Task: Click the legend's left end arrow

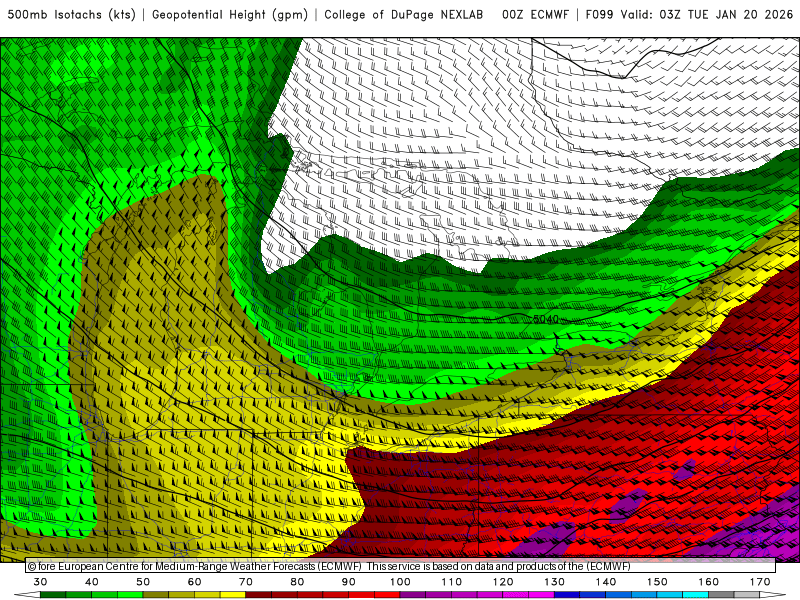Action: coord(27,595)
